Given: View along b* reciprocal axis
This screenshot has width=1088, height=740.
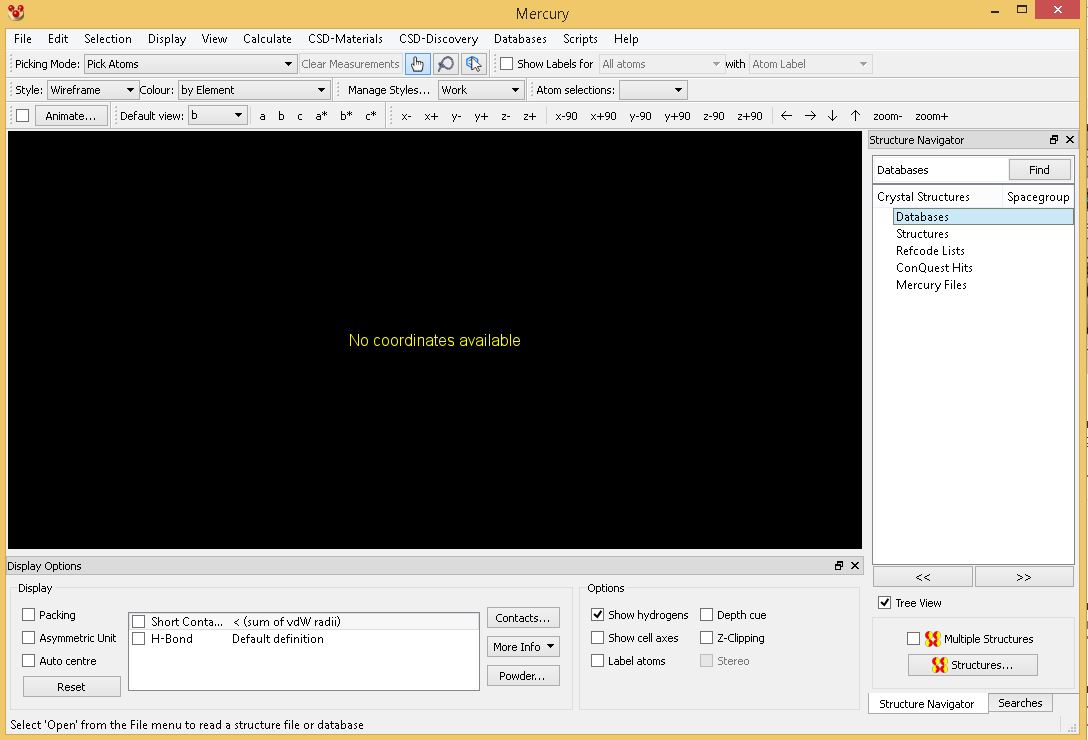Looking at the screenshot, I should tap(346, 116).
